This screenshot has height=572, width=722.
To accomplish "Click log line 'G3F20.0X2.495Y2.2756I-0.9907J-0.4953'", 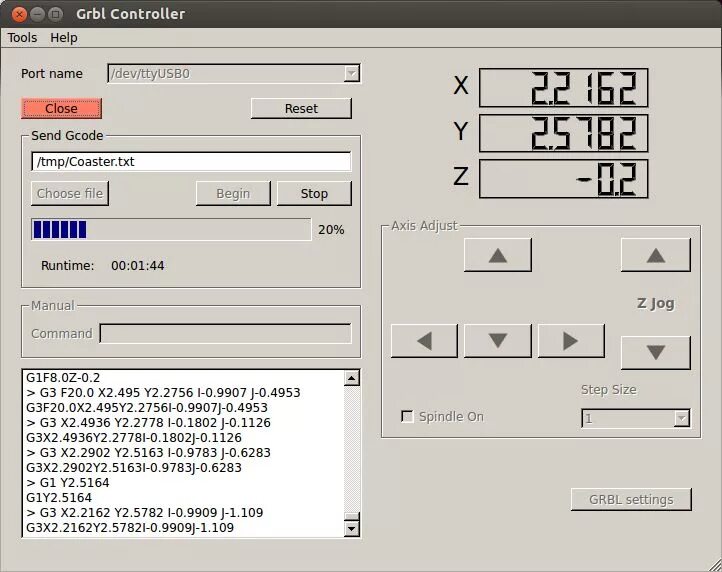I will (x=147, y=408).
